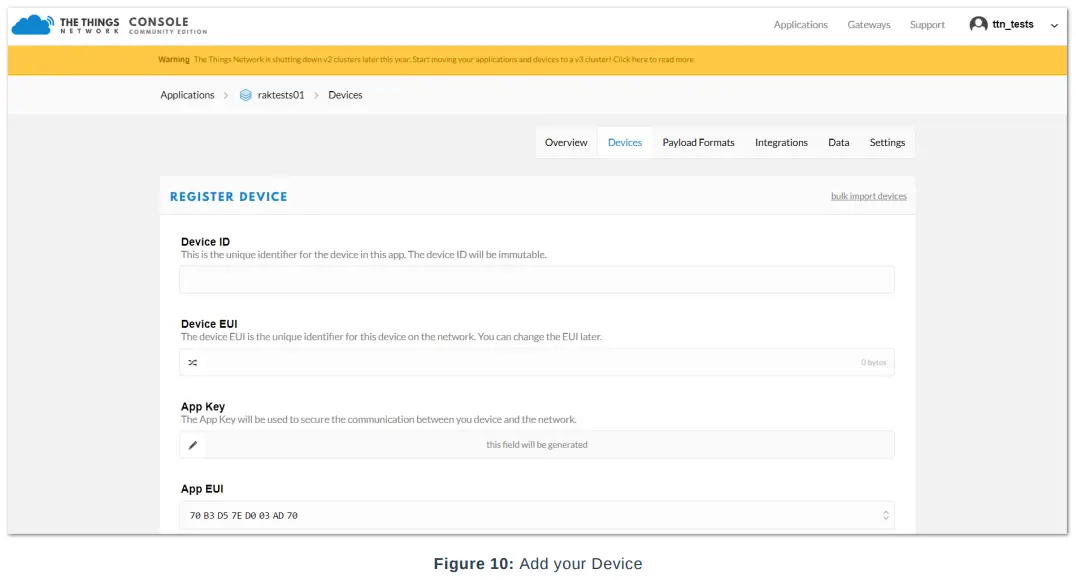The height and width of the screenshot is (580, 1076).
Task: Select the Integrations tab
Action: pos(781,142)
